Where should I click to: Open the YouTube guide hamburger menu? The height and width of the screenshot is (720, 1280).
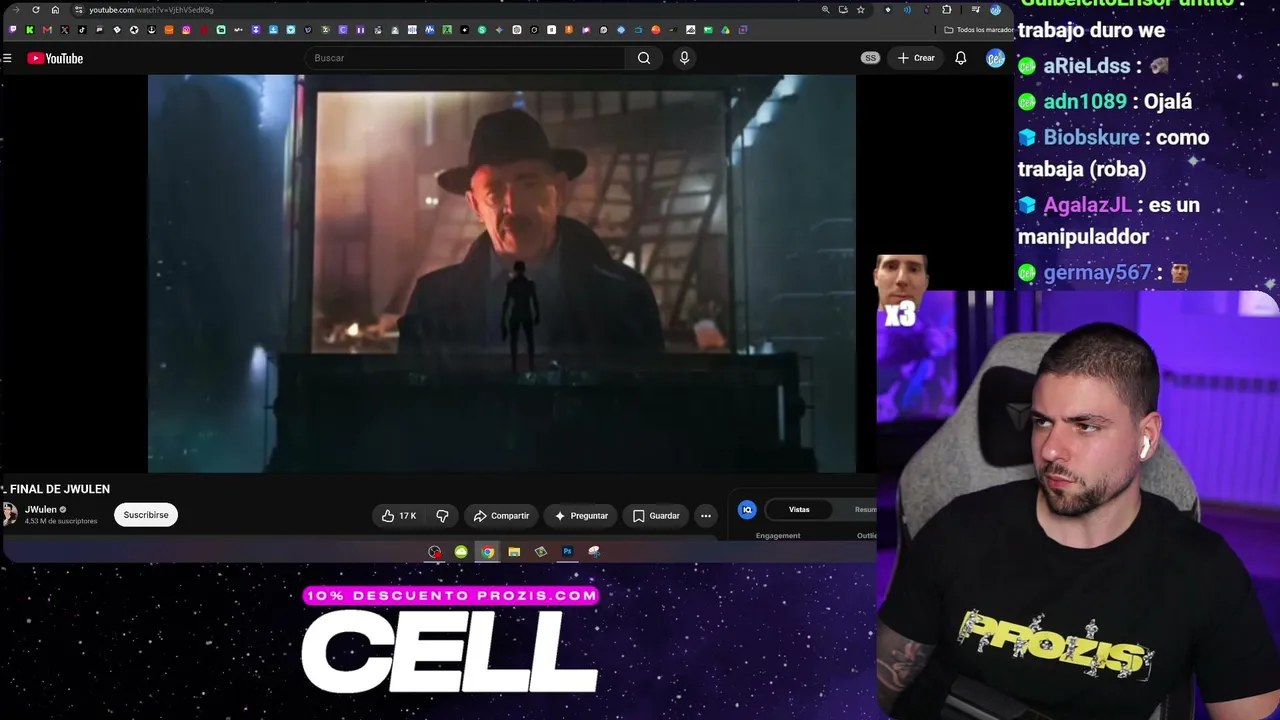(7, 58)
